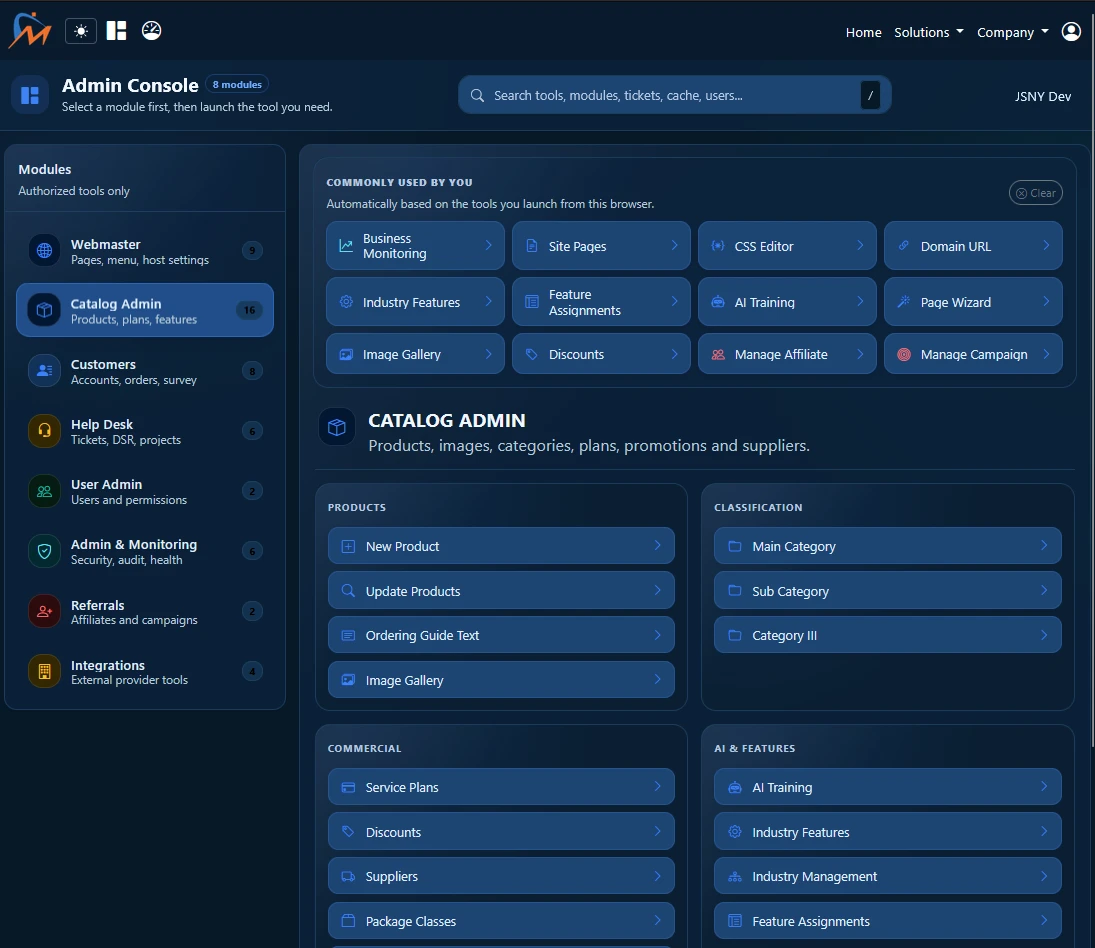
Task: Click the slash shortcut key badge
Action: [870, 95]
